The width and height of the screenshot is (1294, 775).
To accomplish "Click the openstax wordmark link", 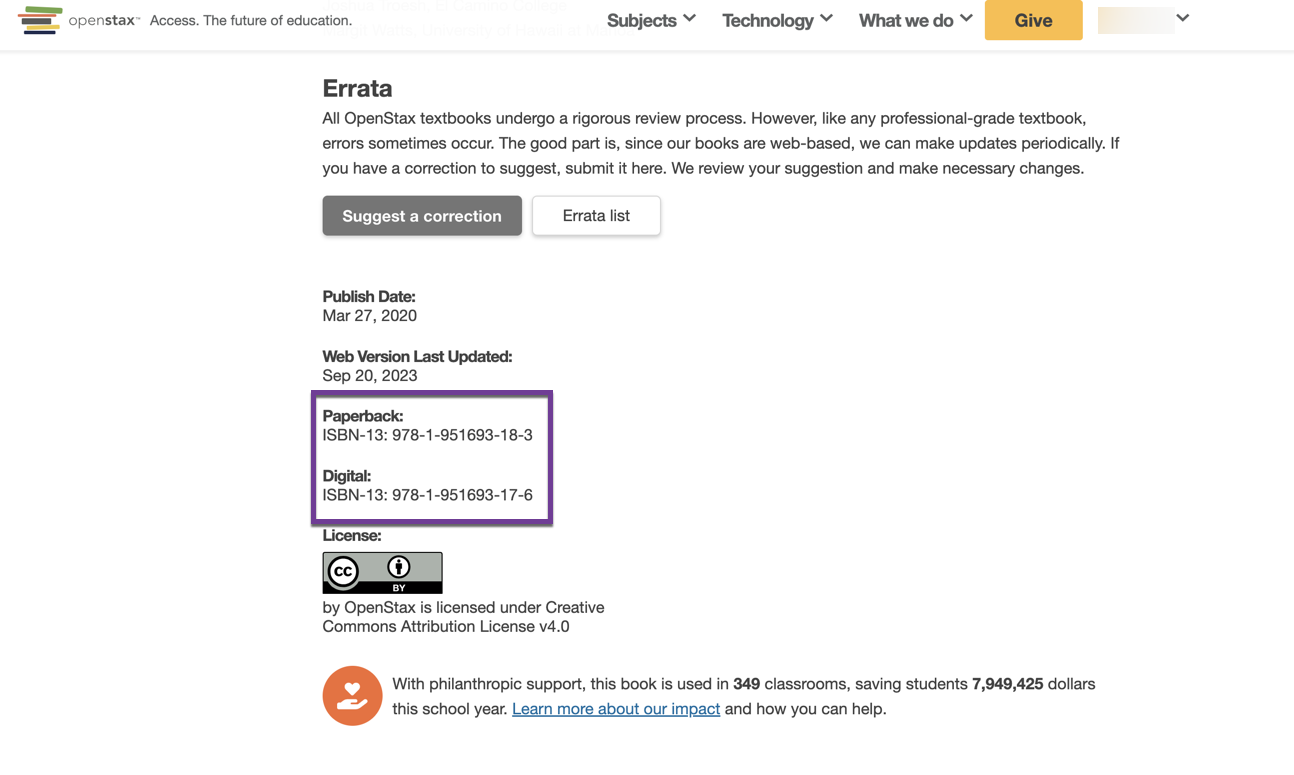I will (x=103, y=19).
